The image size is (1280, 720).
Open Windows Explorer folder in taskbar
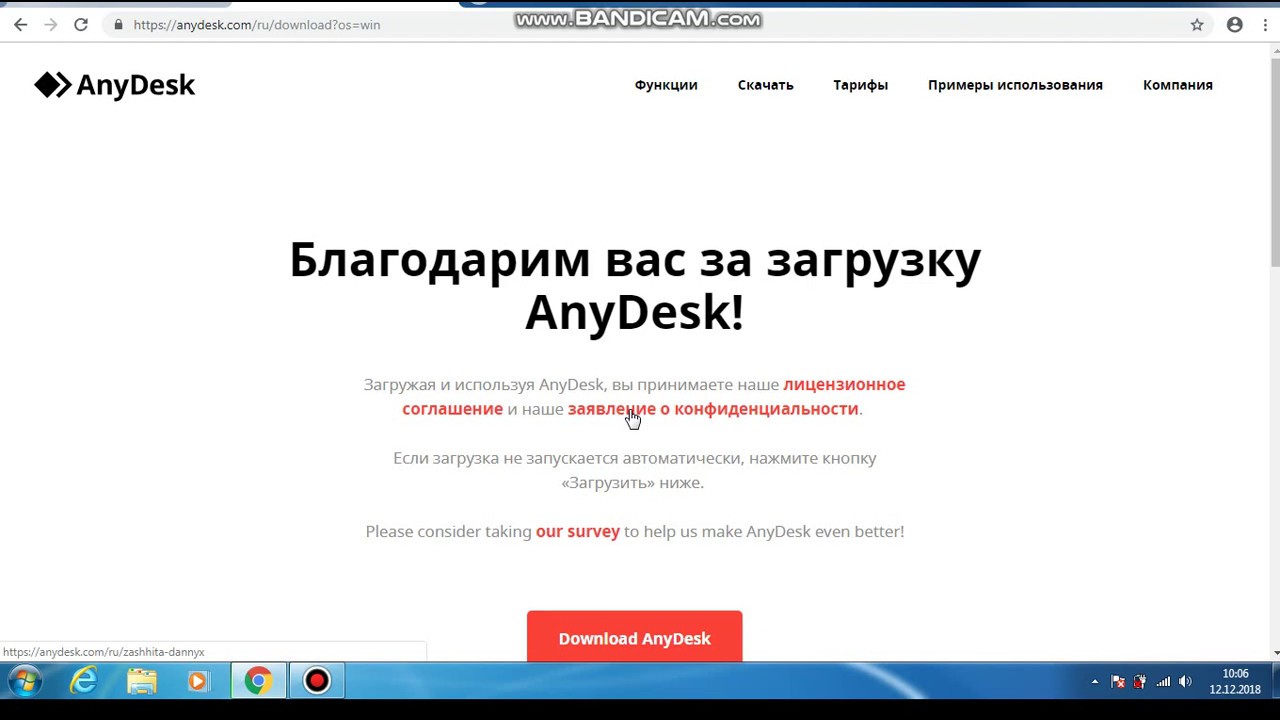tap(142, 681)
